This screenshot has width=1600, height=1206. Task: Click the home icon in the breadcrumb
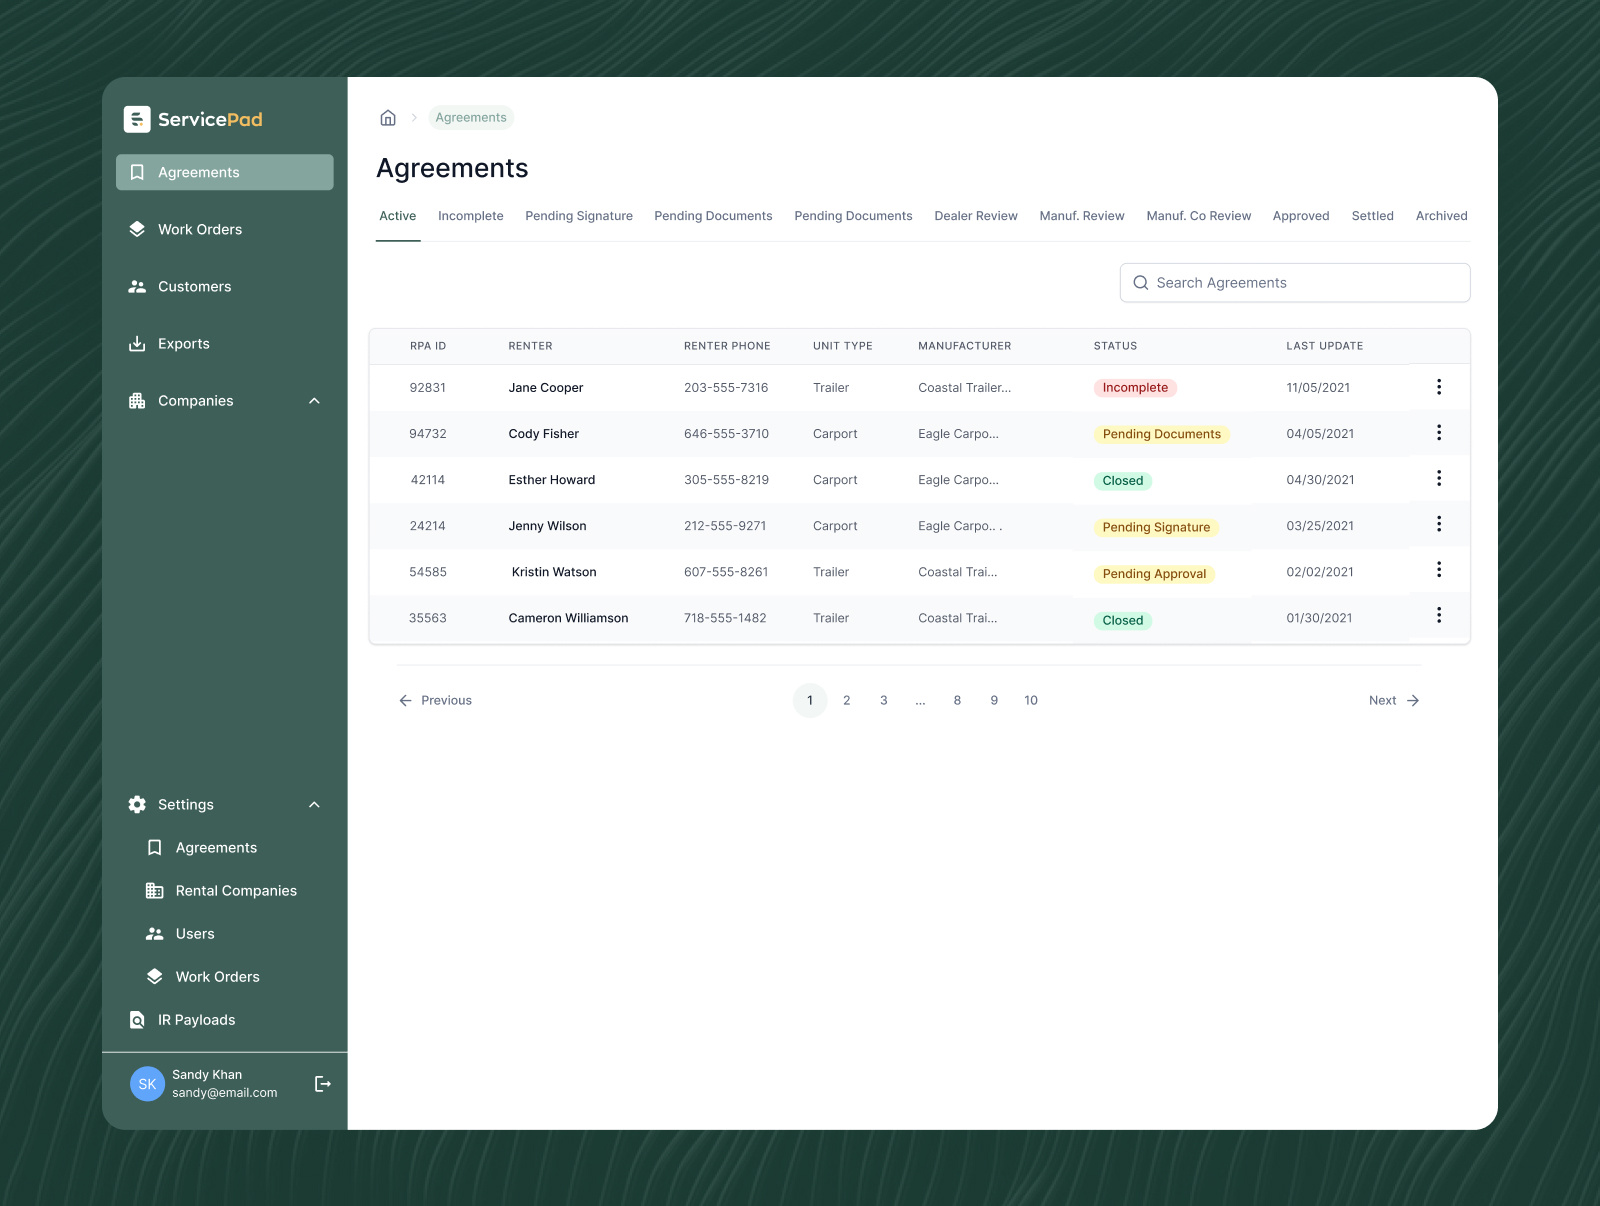387,117
